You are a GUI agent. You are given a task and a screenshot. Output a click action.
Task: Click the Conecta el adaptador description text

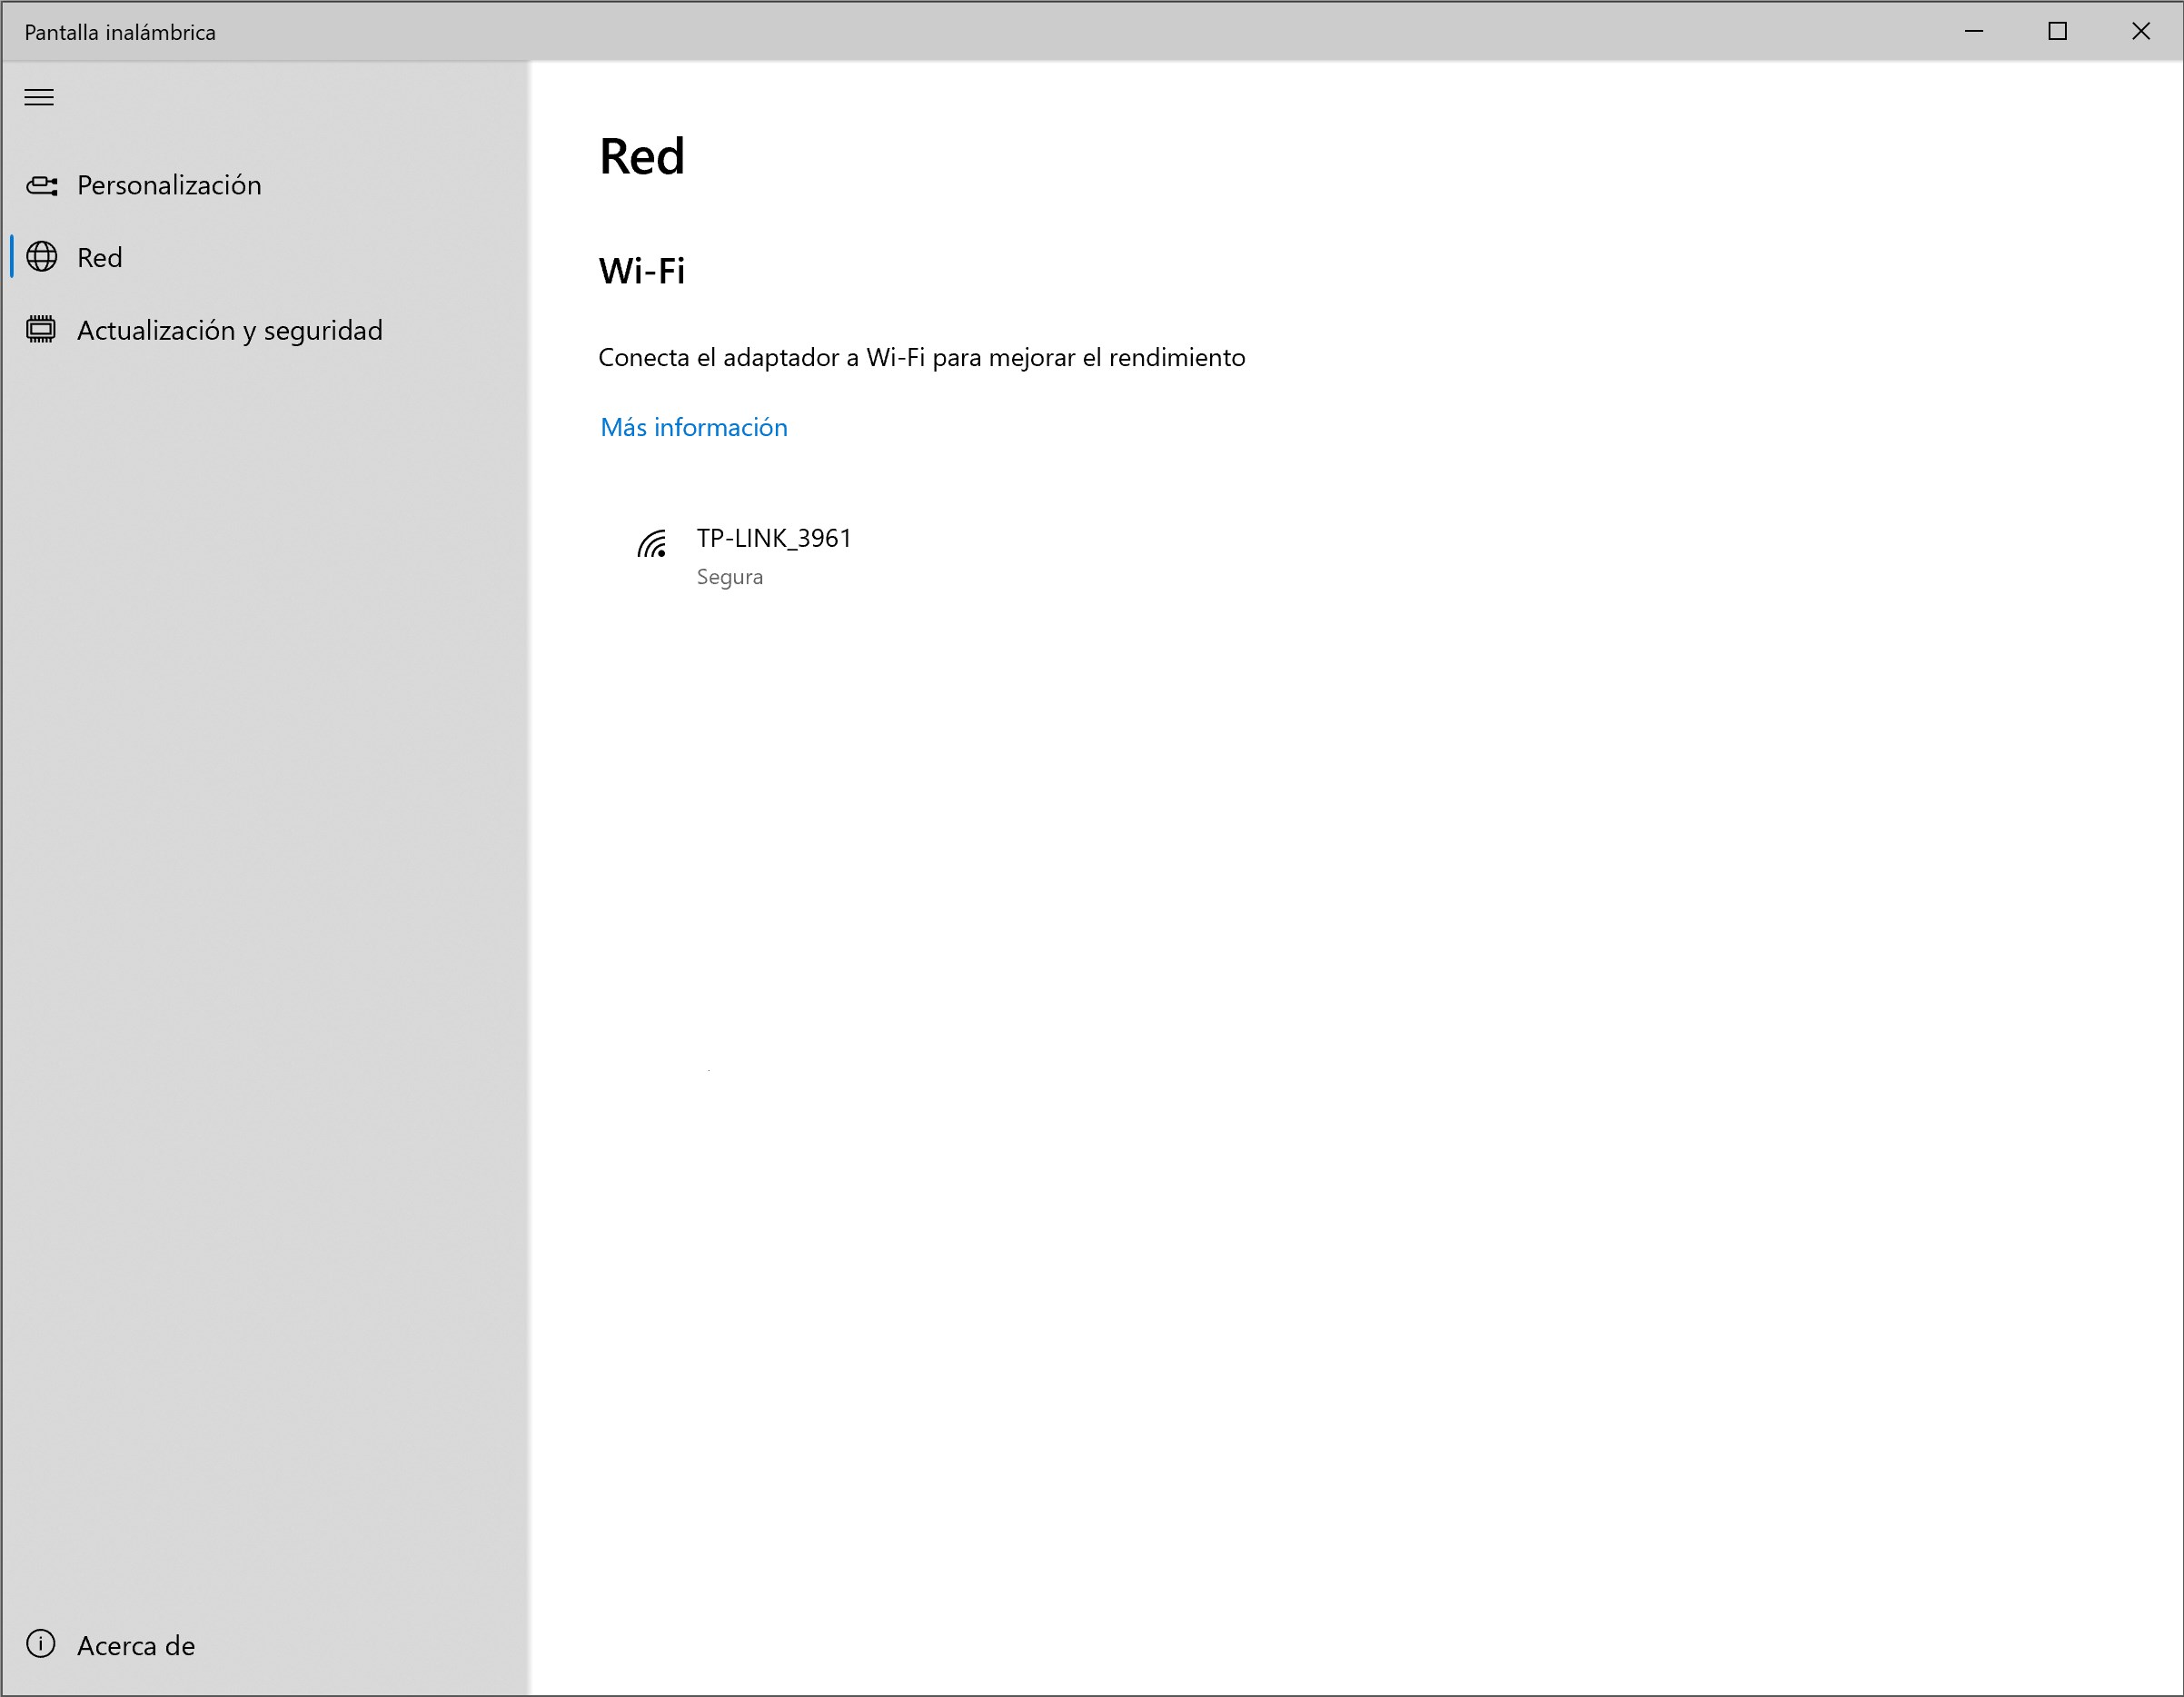coord(922,357)
